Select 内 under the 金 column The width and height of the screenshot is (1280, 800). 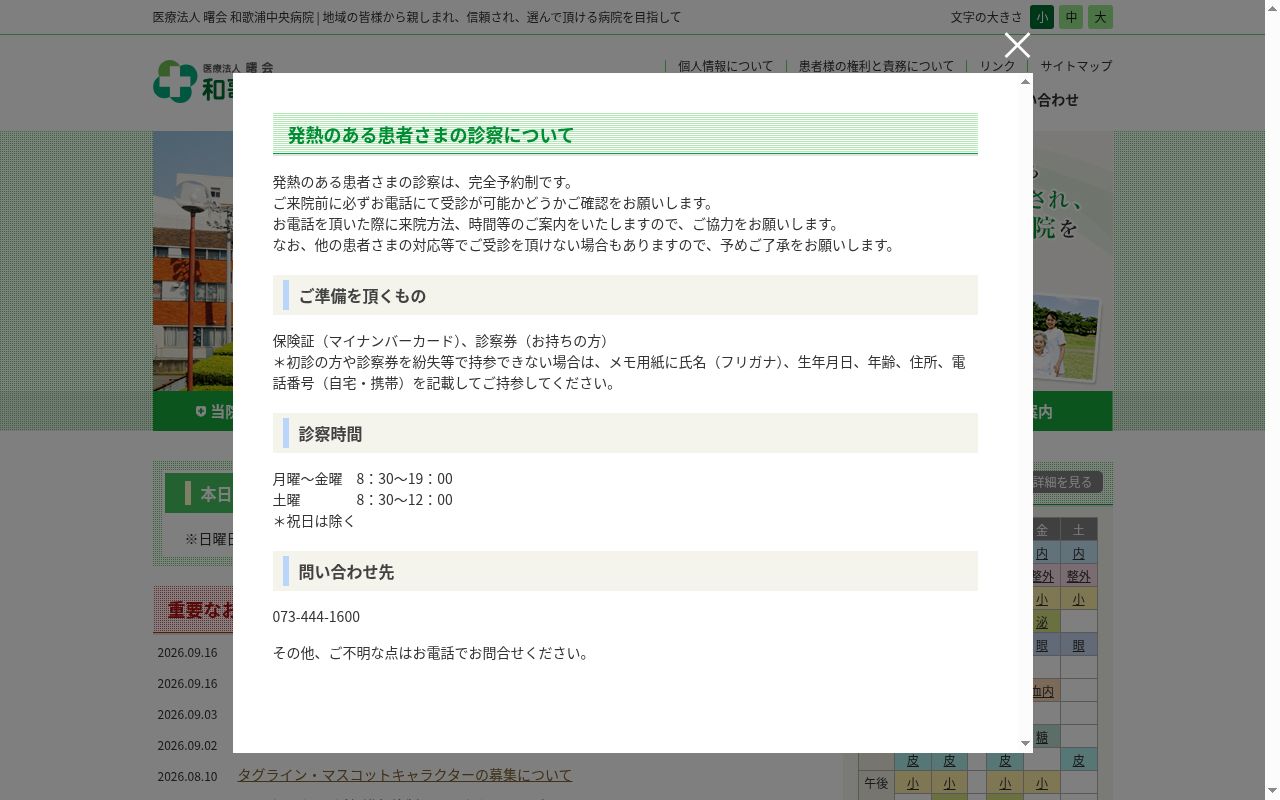pyautogui.click(x=1042, y=553)
